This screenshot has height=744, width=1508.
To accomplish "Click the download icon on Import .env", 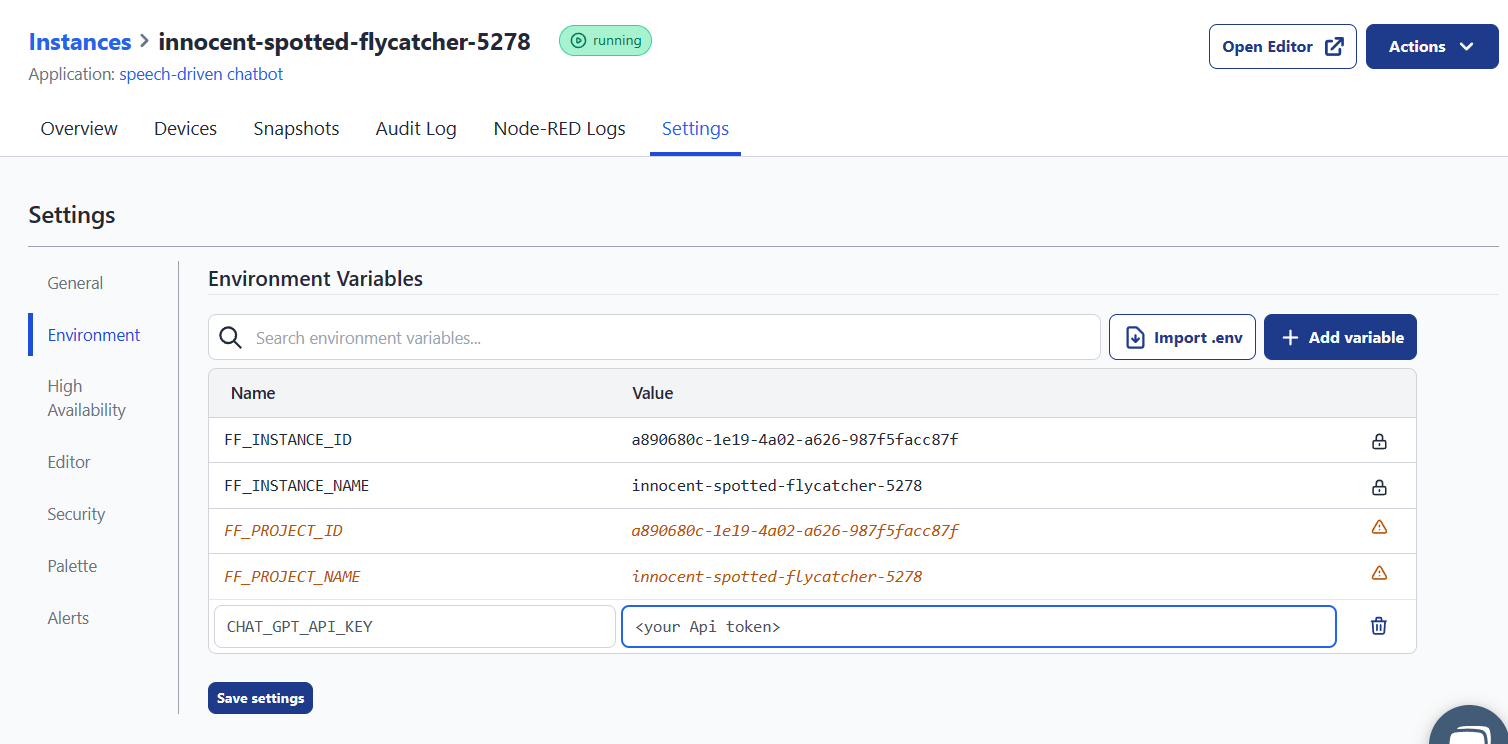I will coord(1133,337).
